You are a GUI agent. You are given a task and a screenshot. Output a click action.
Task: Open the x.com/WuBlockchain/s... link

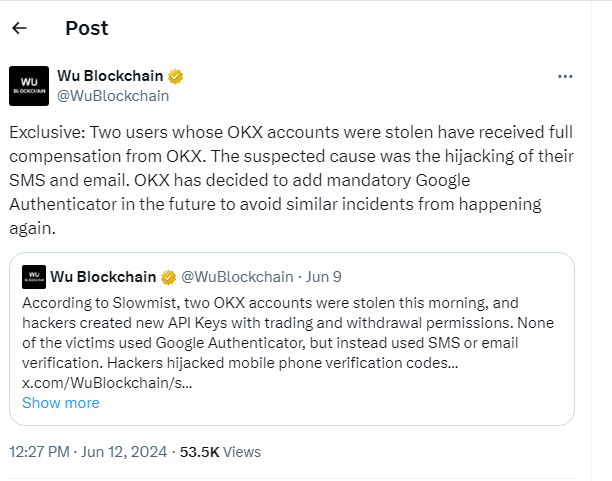(x=107, y=383)
